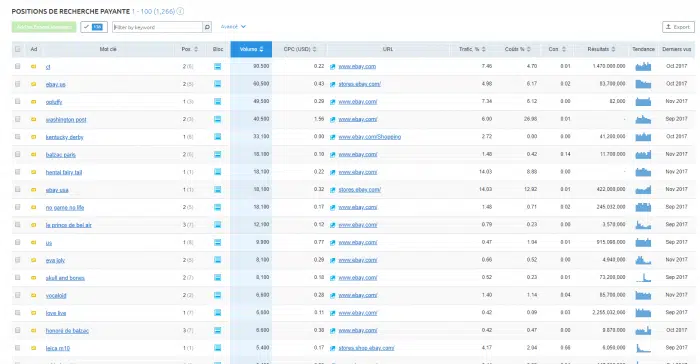This screenshot has width=700, height=364.
Task: Click the 26.98 costs value
Action: pos(530,119)
